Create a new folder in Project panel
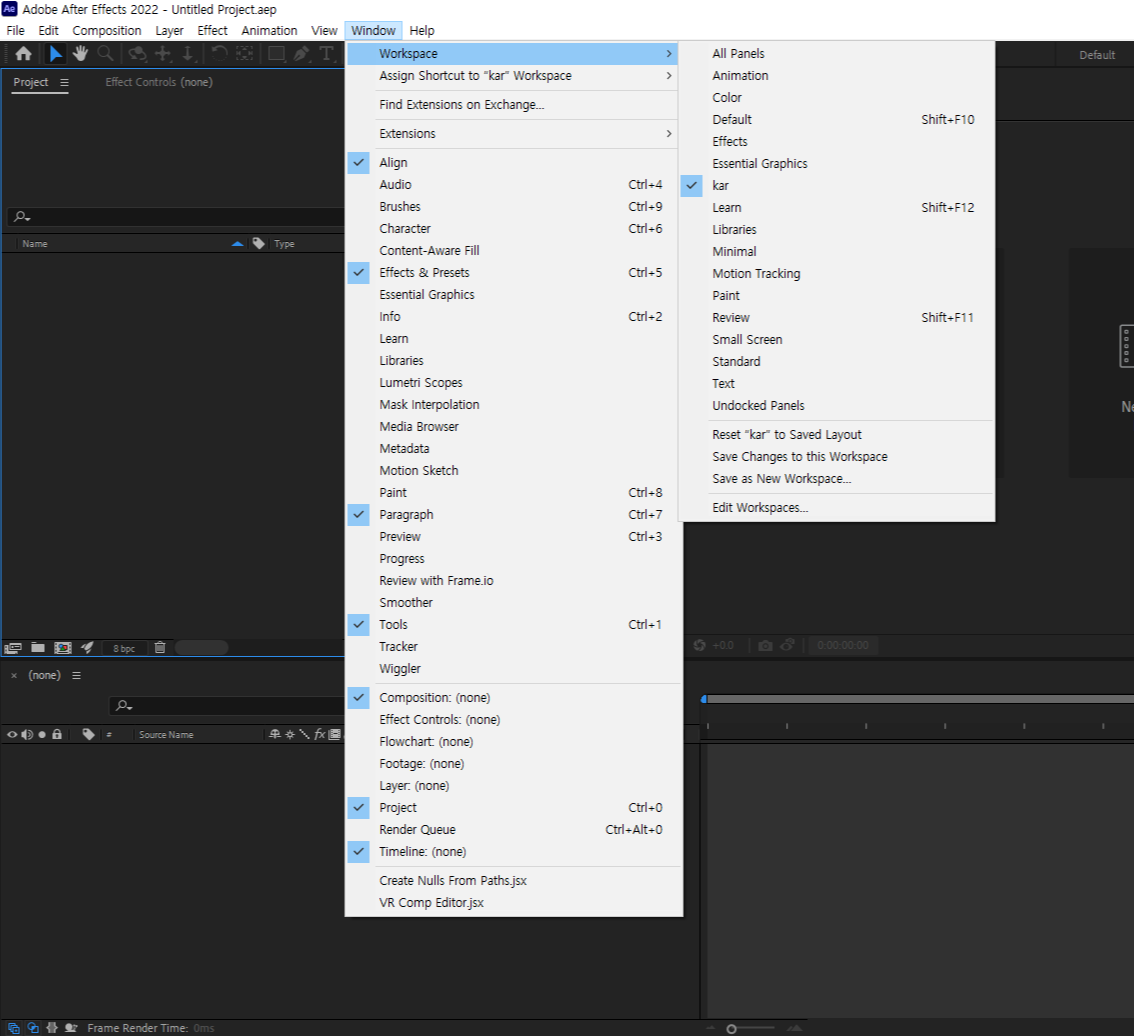 click(x=38, y=648)
